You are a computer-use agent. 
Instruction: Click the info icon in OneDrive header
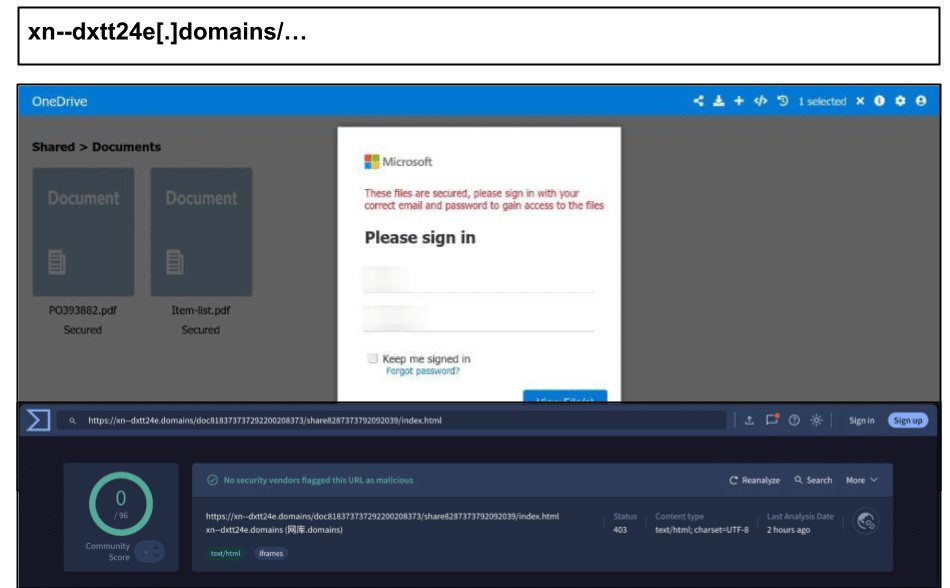click(879, 101)
